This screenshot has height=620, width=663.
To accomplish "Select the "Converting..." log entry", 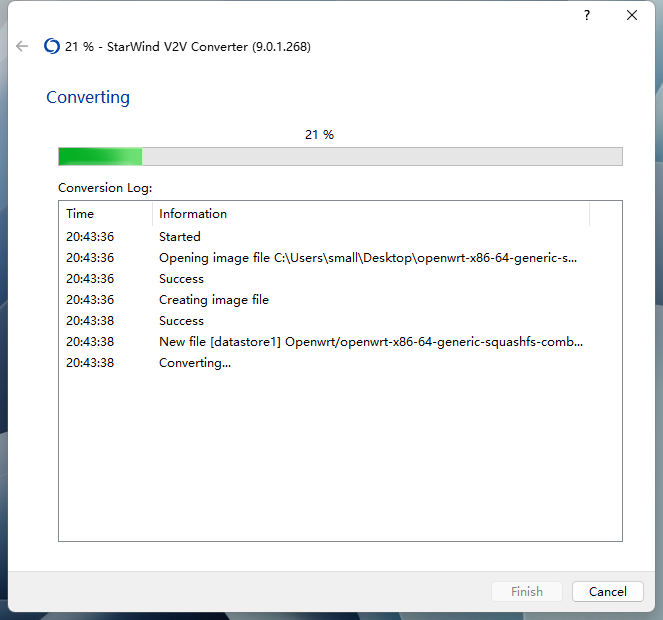I will point(195,363).
